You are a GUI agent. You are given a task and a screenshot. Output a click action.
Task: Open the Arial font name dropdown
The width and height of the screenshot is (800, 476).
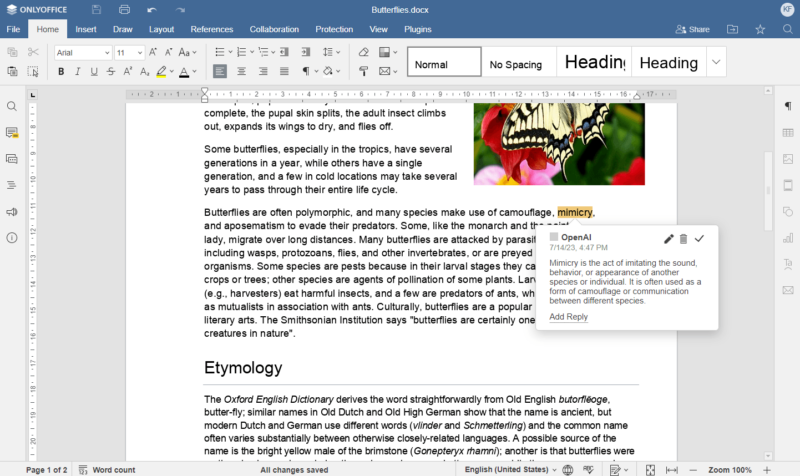coord(82,52)
